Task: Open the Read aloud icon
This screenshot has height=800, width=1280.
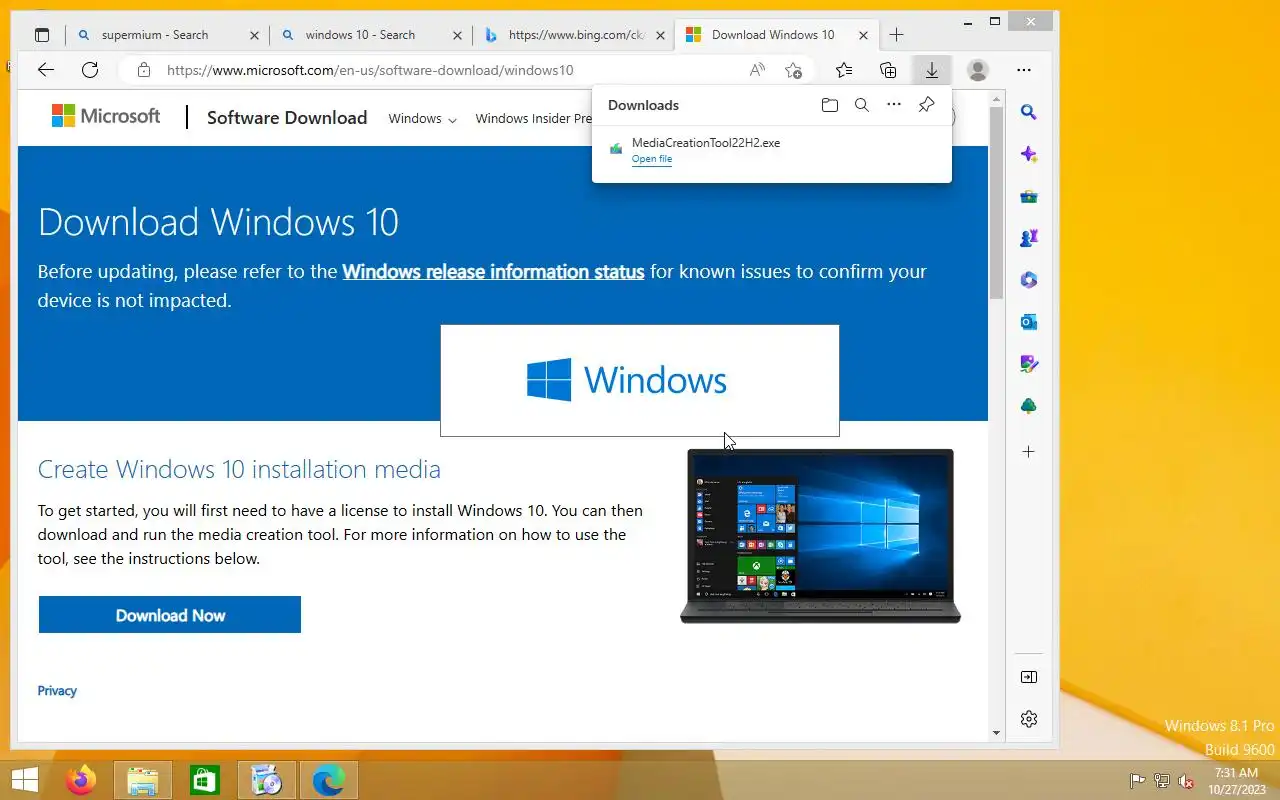Action: click(x=757, y=70)
